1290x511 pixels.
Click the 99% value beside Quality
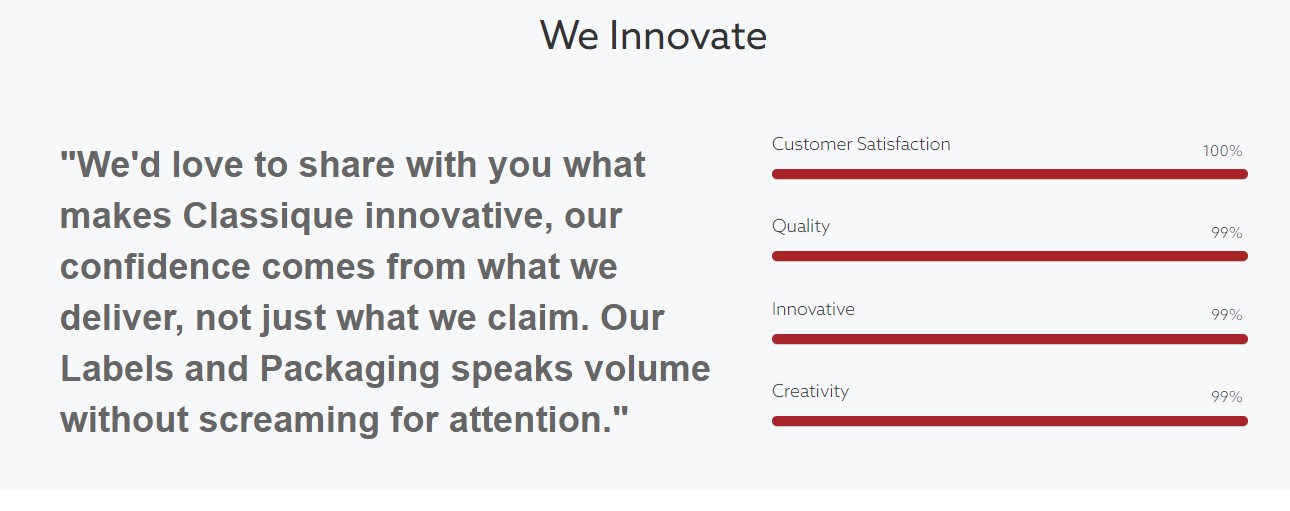tap(1227, 233)
